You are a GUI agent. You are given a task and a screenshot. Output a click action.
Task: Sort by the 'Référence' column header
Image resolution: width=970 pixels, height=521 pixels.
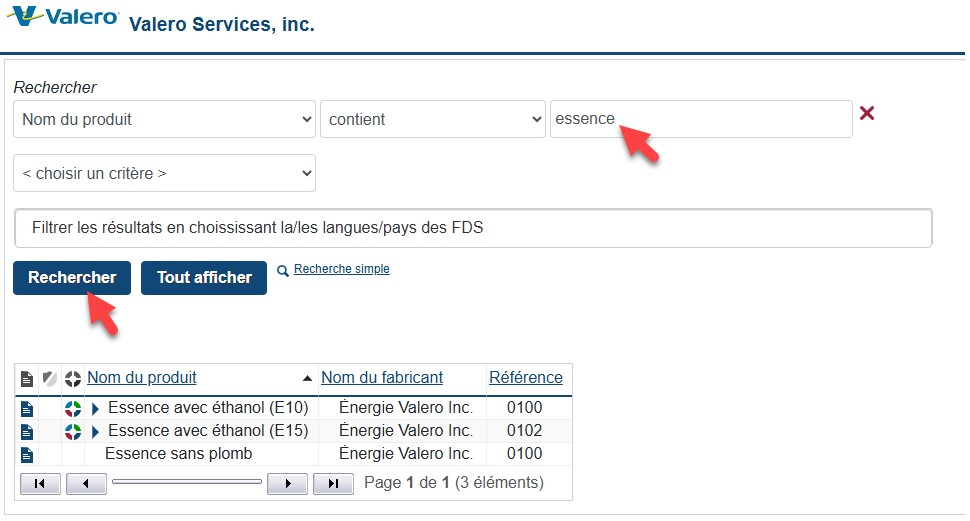point(525,378)
